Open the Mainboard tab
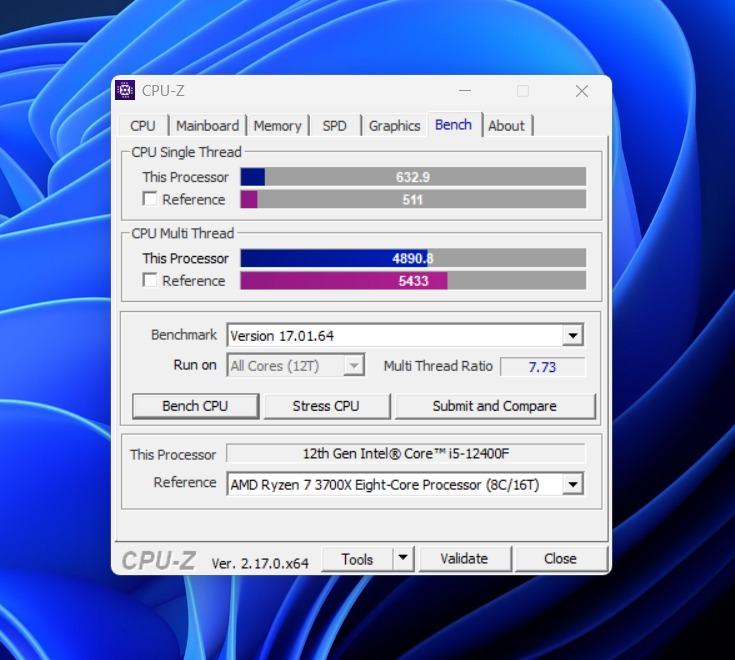 coord(207,126)
